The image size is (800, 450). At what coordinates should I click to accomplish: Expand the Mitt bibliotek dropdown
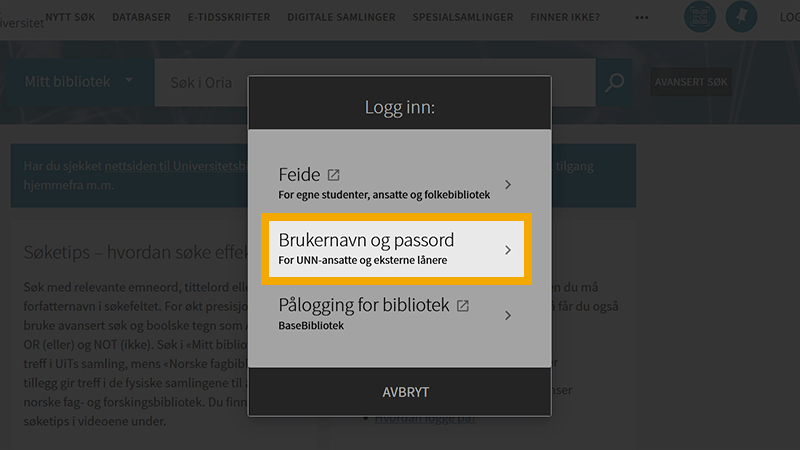click(x=79, y=82)
